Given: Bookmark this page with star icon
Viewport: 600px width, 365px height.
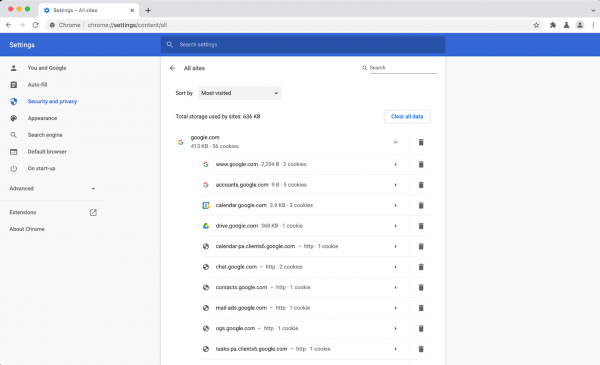Looking at the screenshot, I should coord(536,25).
